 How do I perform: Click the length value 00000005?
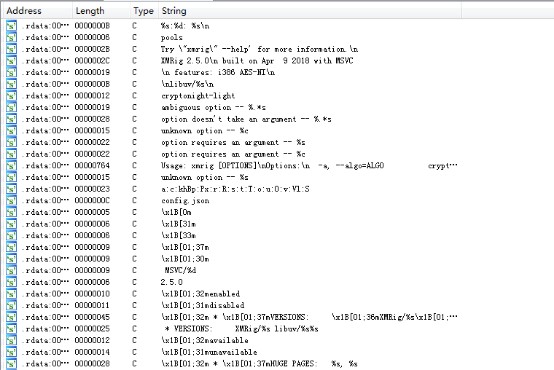pos(92,212)
